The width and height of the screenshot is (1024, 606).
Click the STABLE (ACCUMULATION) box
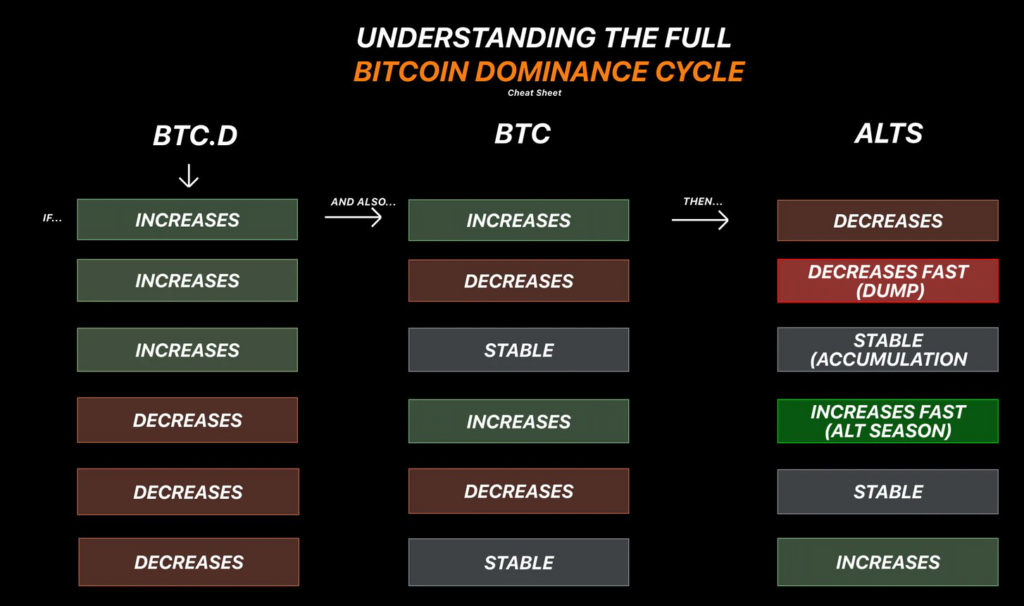point(888,349)
